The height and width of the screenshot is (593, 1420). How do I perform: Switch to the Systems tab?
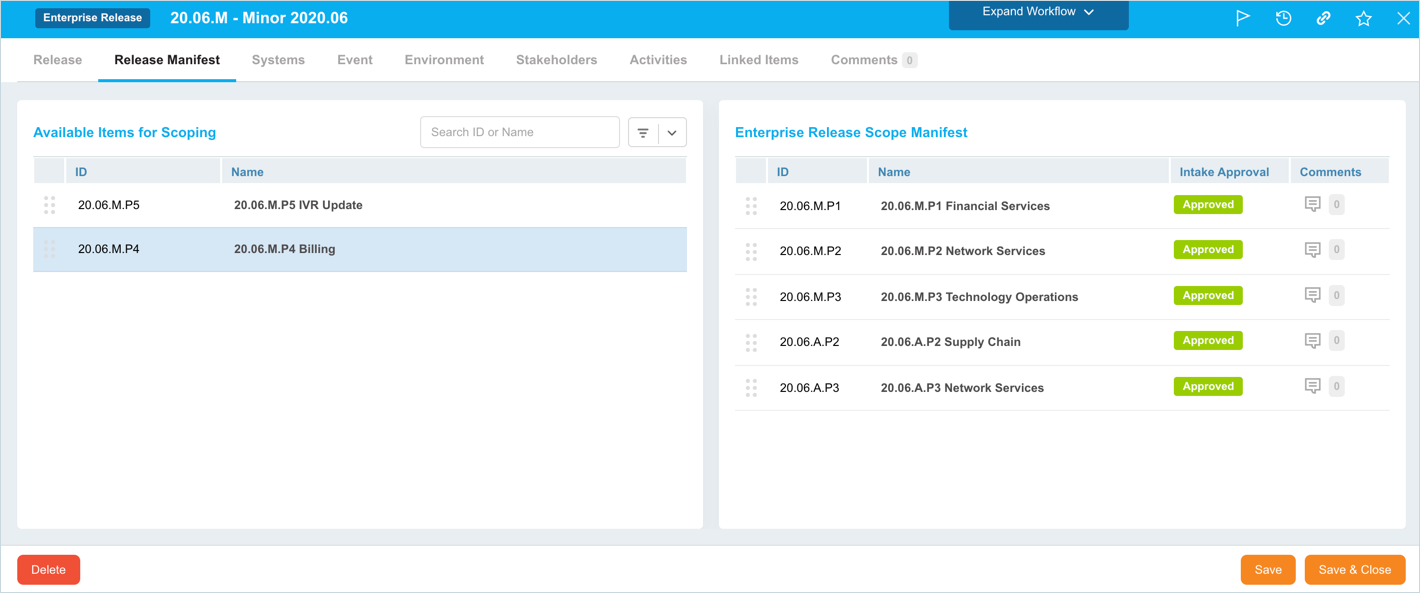(278, 60)
